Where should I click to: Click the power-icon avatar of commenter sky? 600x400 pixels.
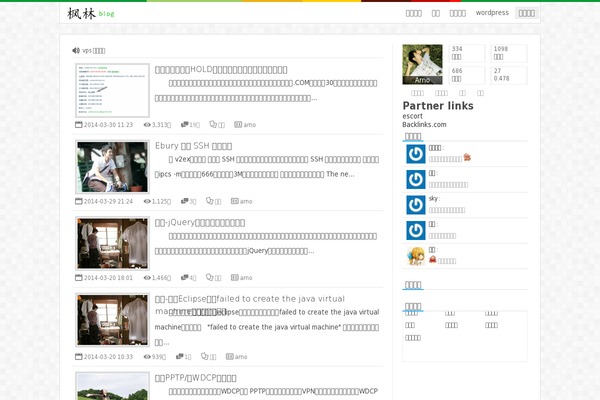[416, 205]
